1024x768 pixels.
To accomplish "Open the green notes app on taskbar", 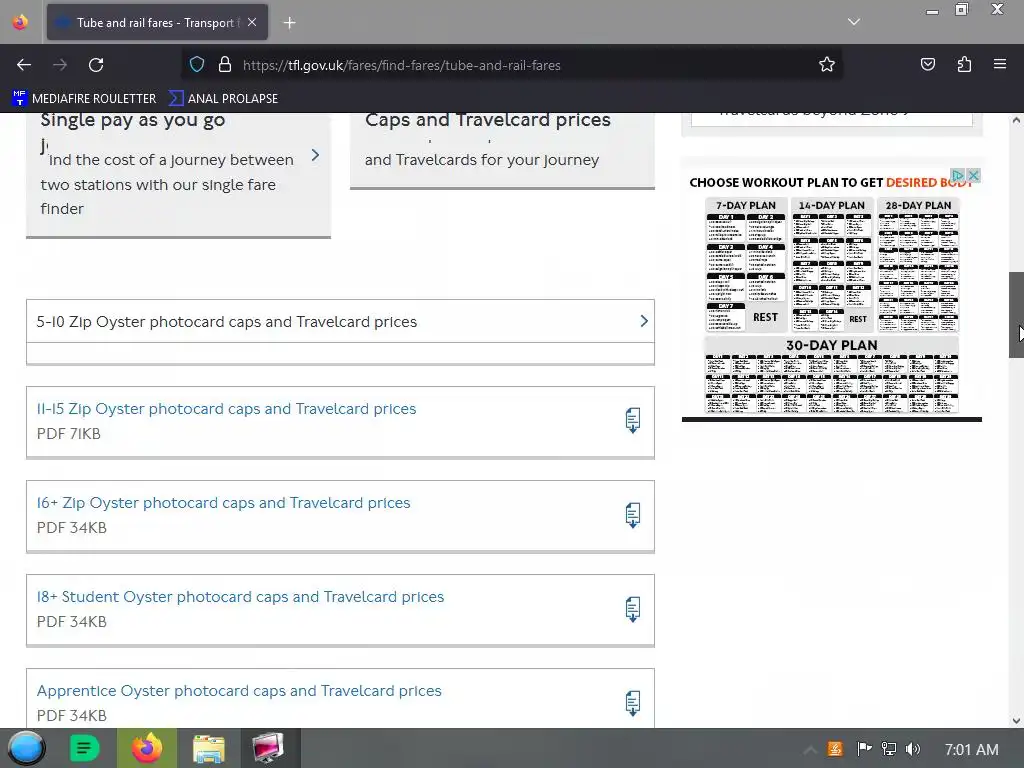I will click(84, 748).
